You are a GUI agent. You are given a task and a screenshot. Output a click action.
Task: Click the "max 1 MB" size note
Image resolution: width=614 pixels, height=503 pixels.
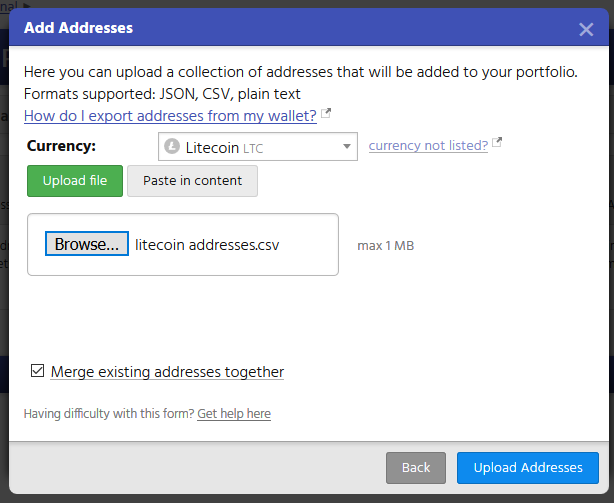[386, 245]
